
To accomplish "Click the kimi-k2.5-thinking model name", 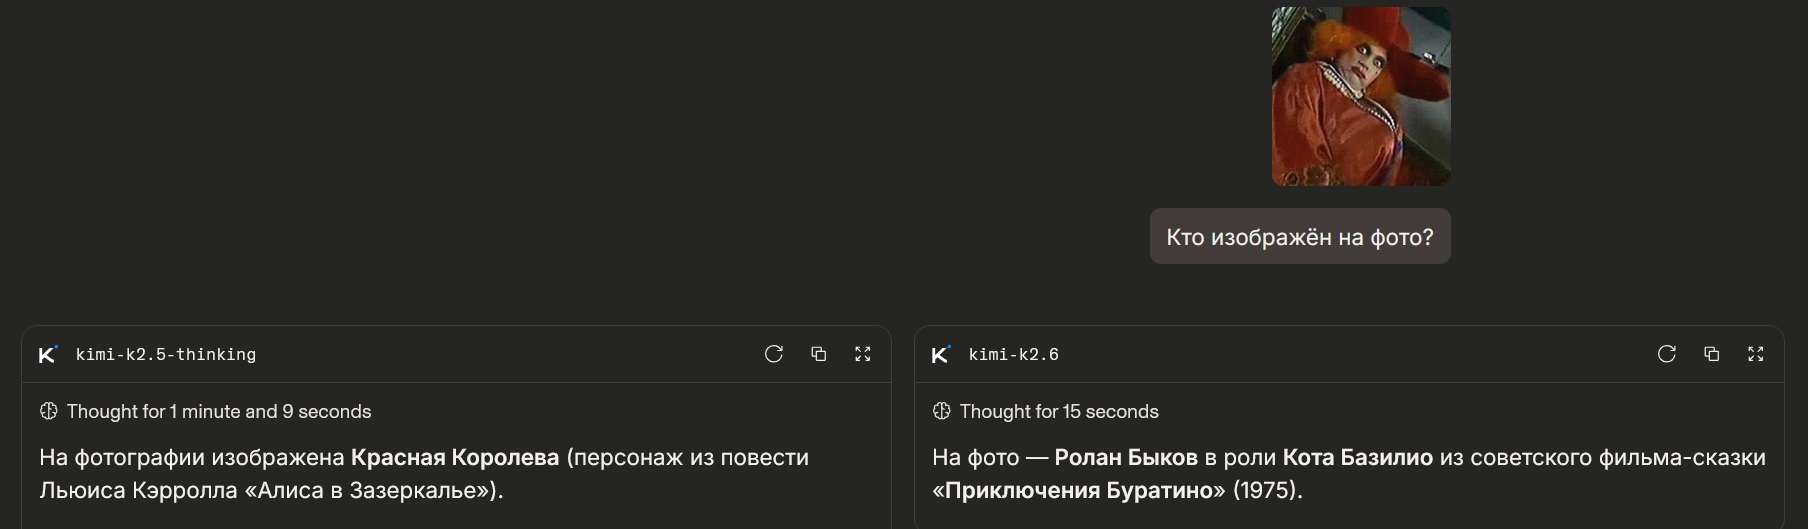I will (166, 354).
